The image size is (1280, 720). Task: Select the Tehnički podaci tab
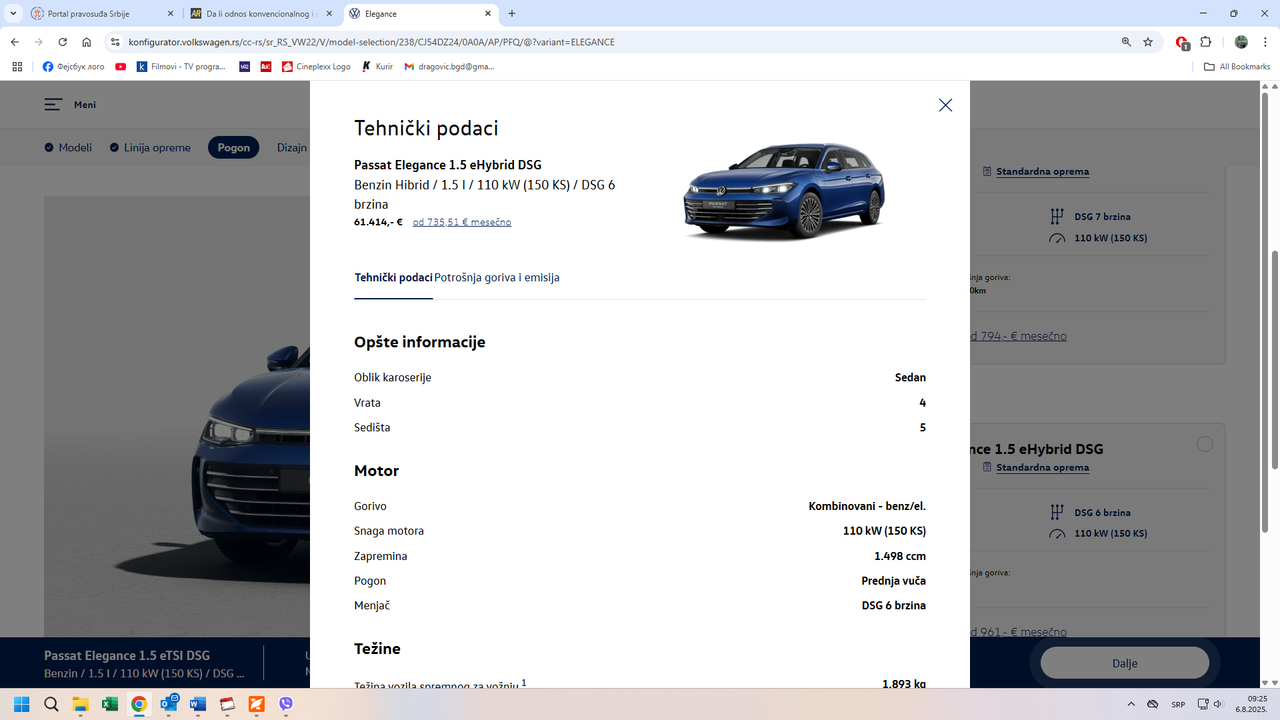pos(393,277)
